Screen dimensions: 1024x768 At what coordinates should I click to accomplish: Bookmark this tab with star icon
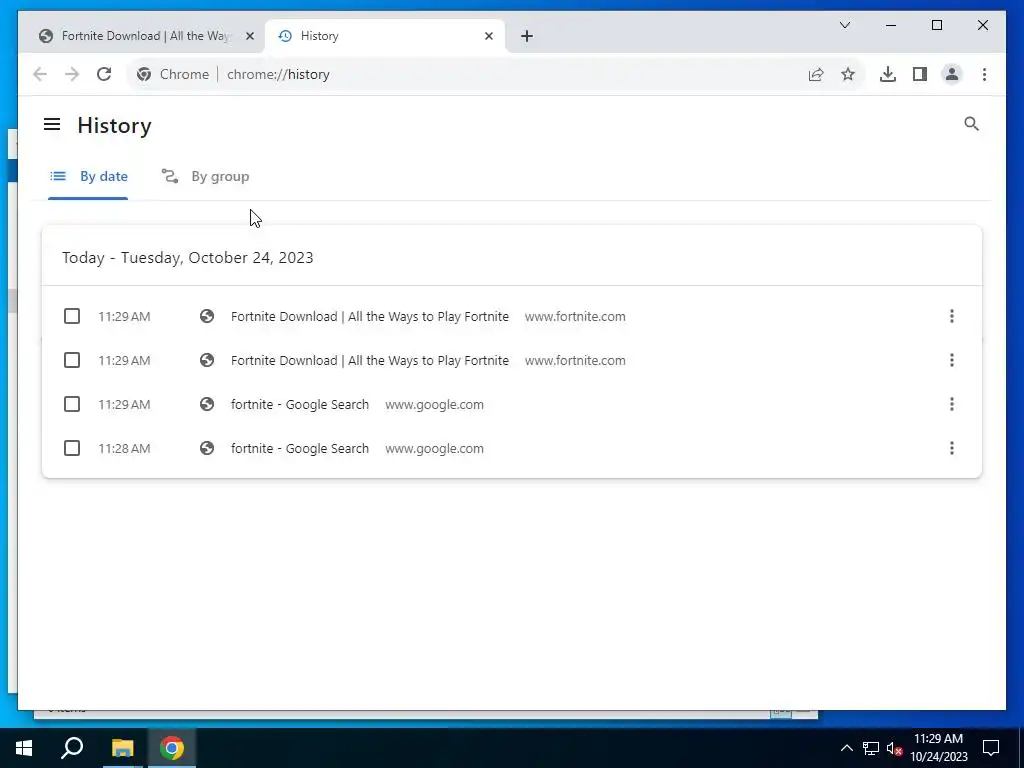tap(848, 74)
